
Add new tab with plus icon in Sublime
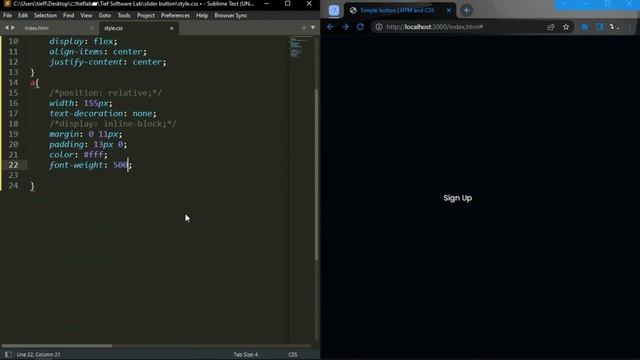click(x=304, y=28)
